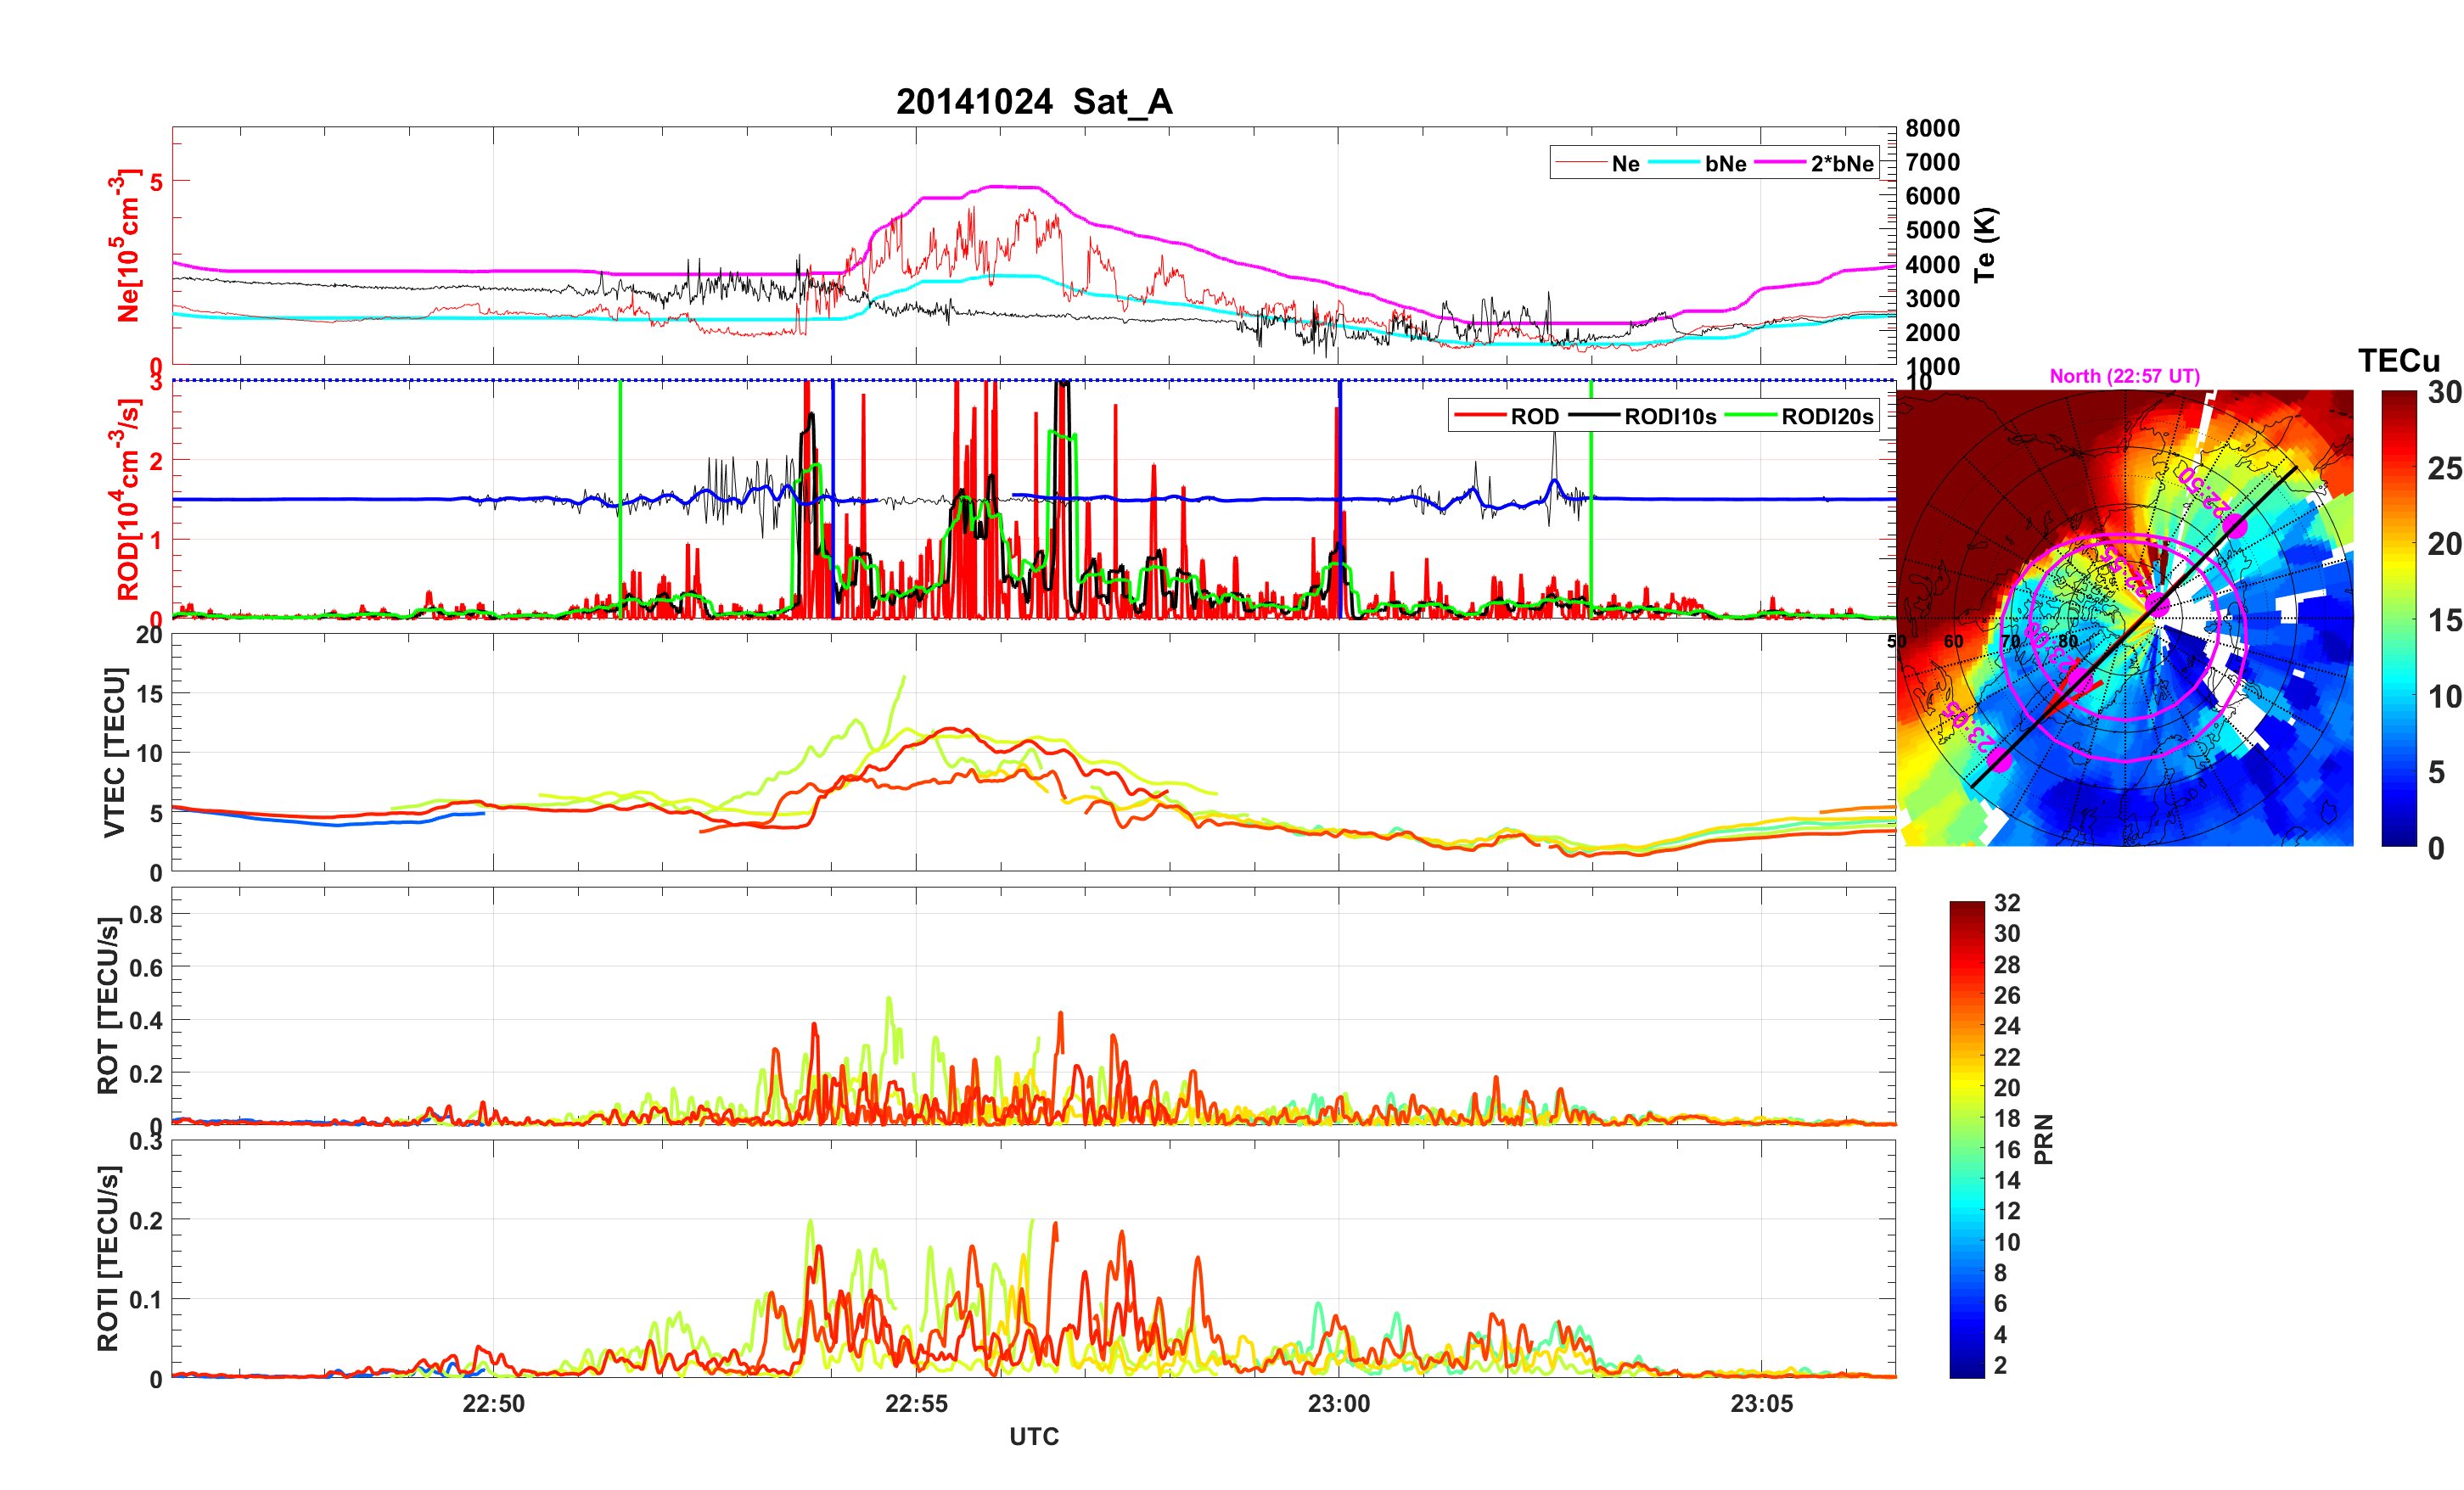
Task: Click the UTC x-axis label
Action: tap(1033, 1437)
